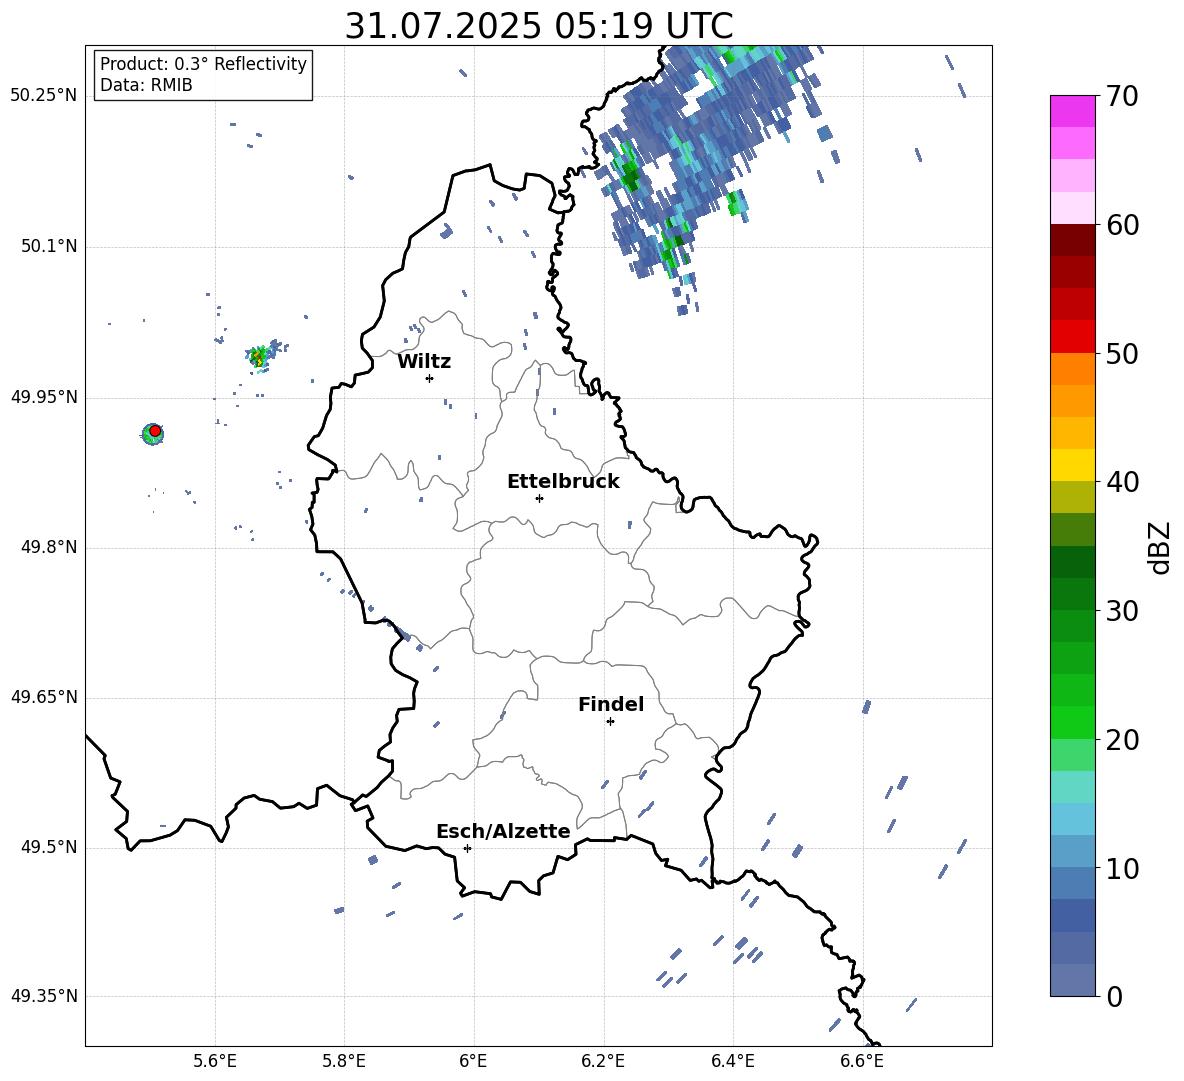Click the colorbar value 60
This screenshot has height=1081, width=1184.
1122,225
